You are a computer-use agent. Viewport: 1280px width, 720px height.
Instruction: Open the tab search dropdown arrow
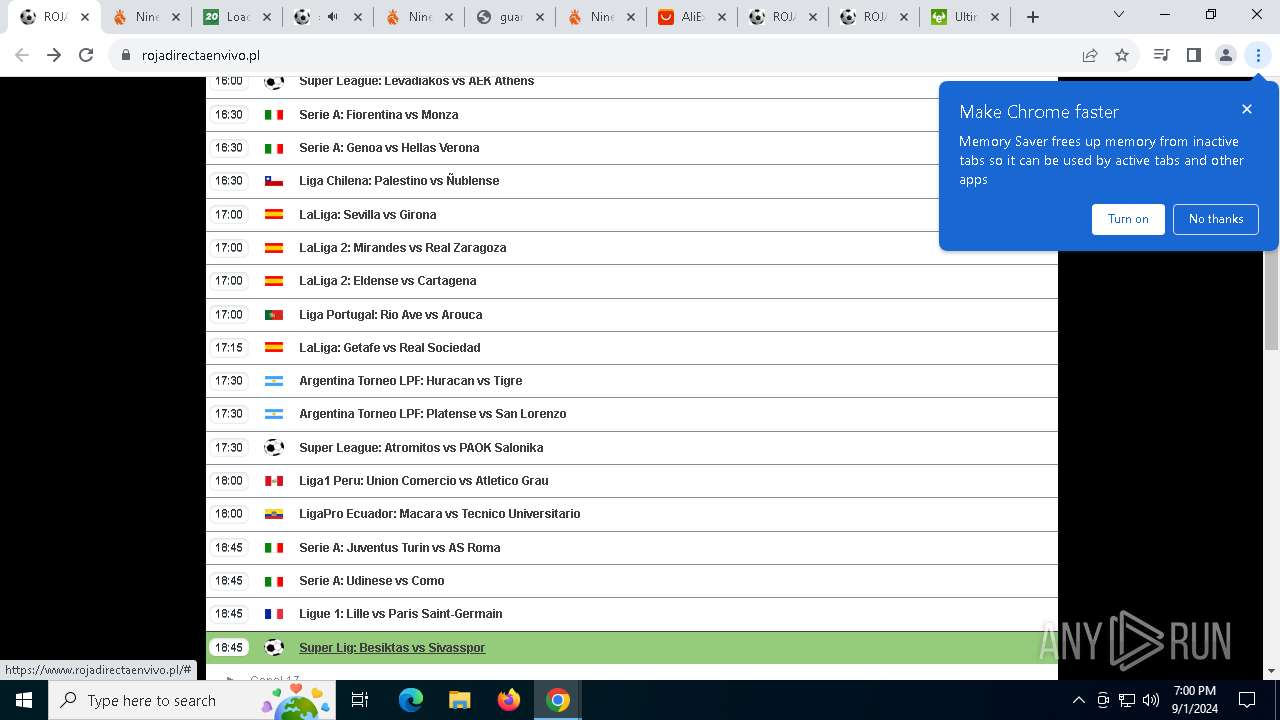[1119, 15]
